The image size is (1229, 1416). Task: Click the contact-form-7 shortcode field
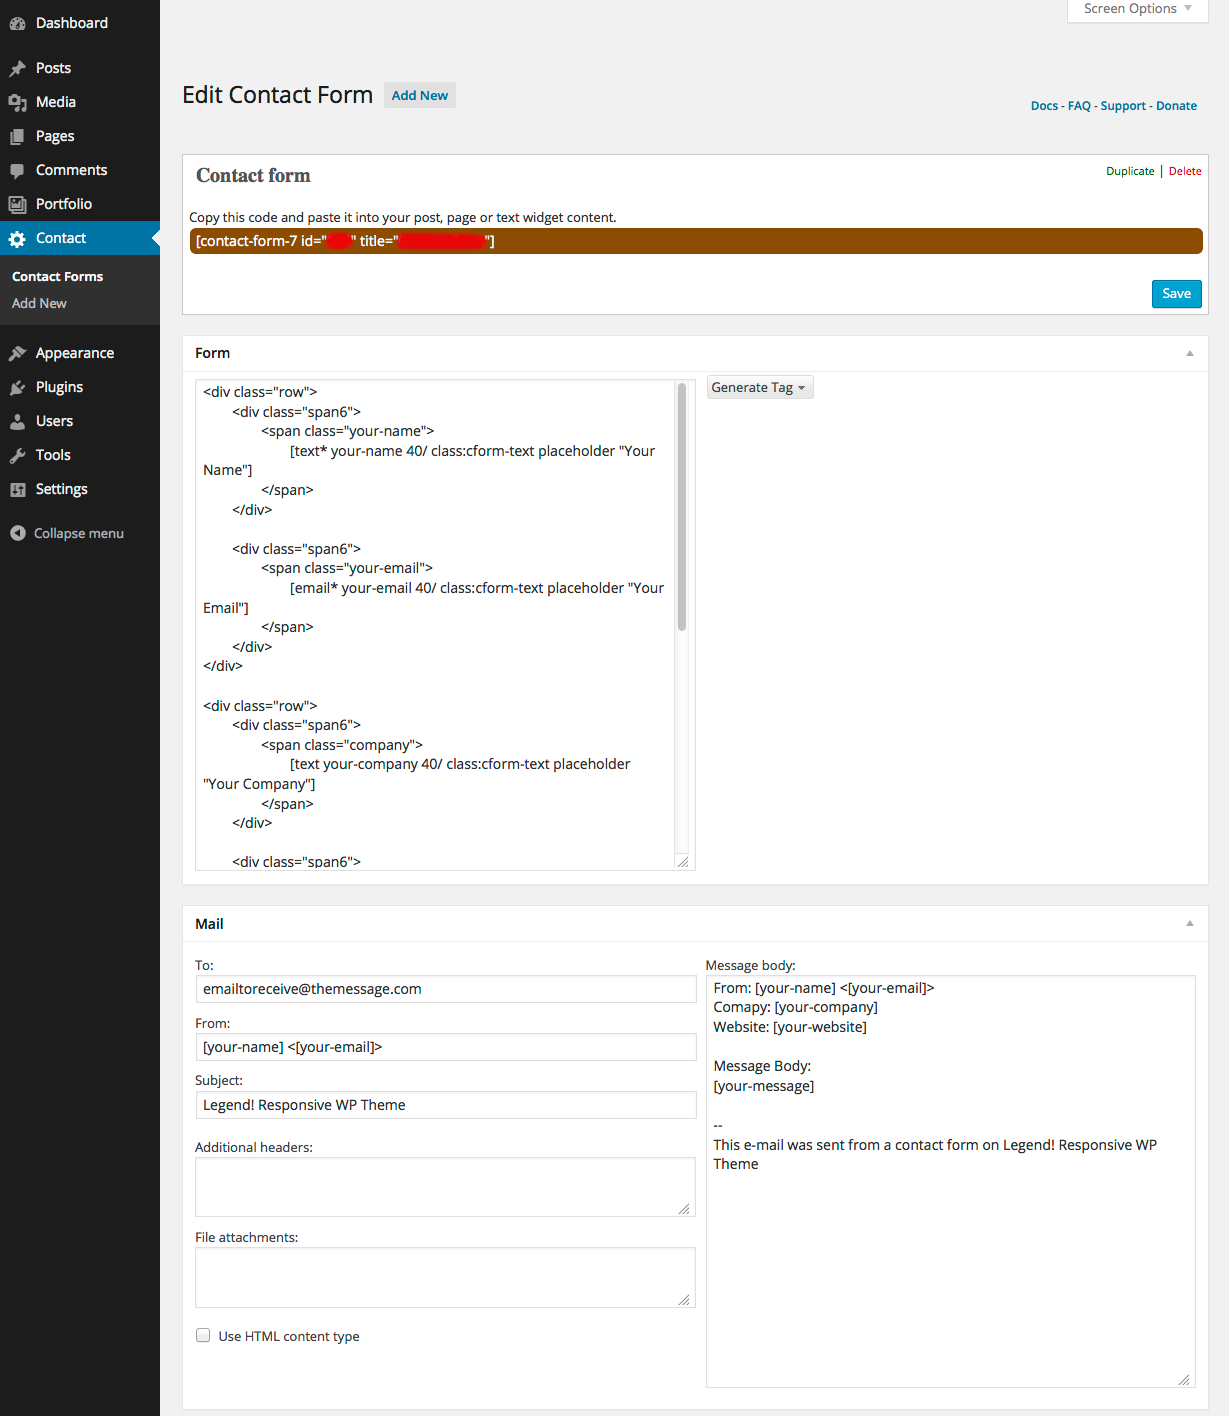696,241
